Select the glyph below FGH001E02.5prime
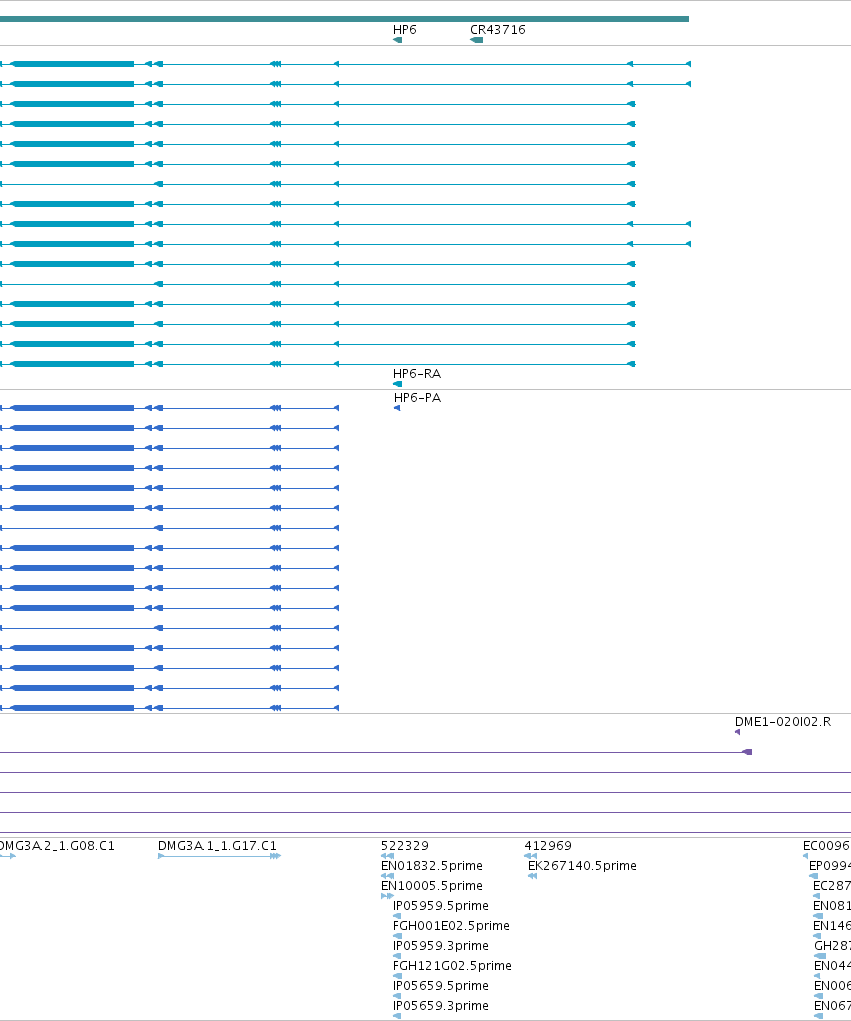The width and height of the screenshot is (851, 1021). 397,936
